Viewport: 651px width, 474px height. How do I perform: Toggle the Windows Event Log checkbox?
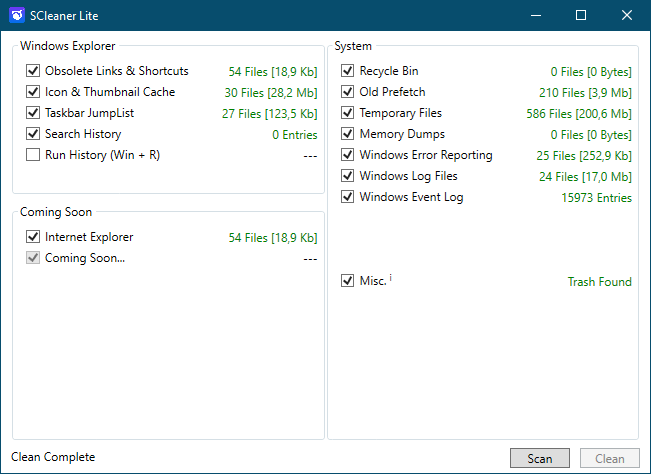coord(347,197)
